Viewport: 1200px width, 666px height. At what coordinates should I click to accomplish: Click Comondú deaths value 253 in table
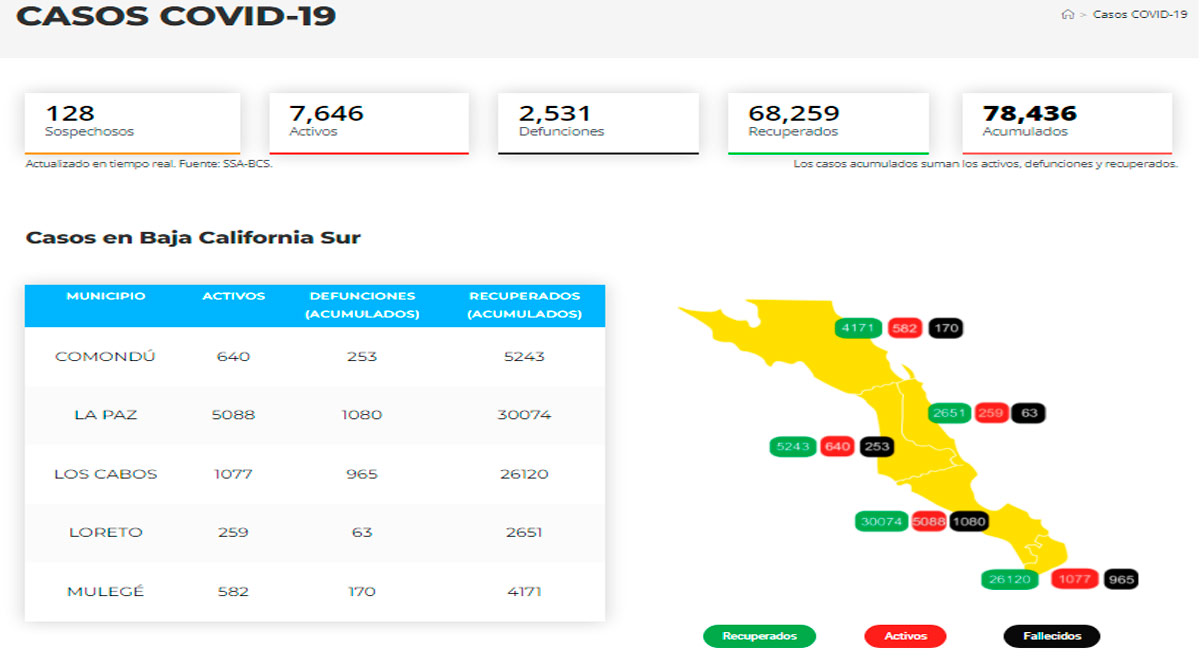coord(362,356)
